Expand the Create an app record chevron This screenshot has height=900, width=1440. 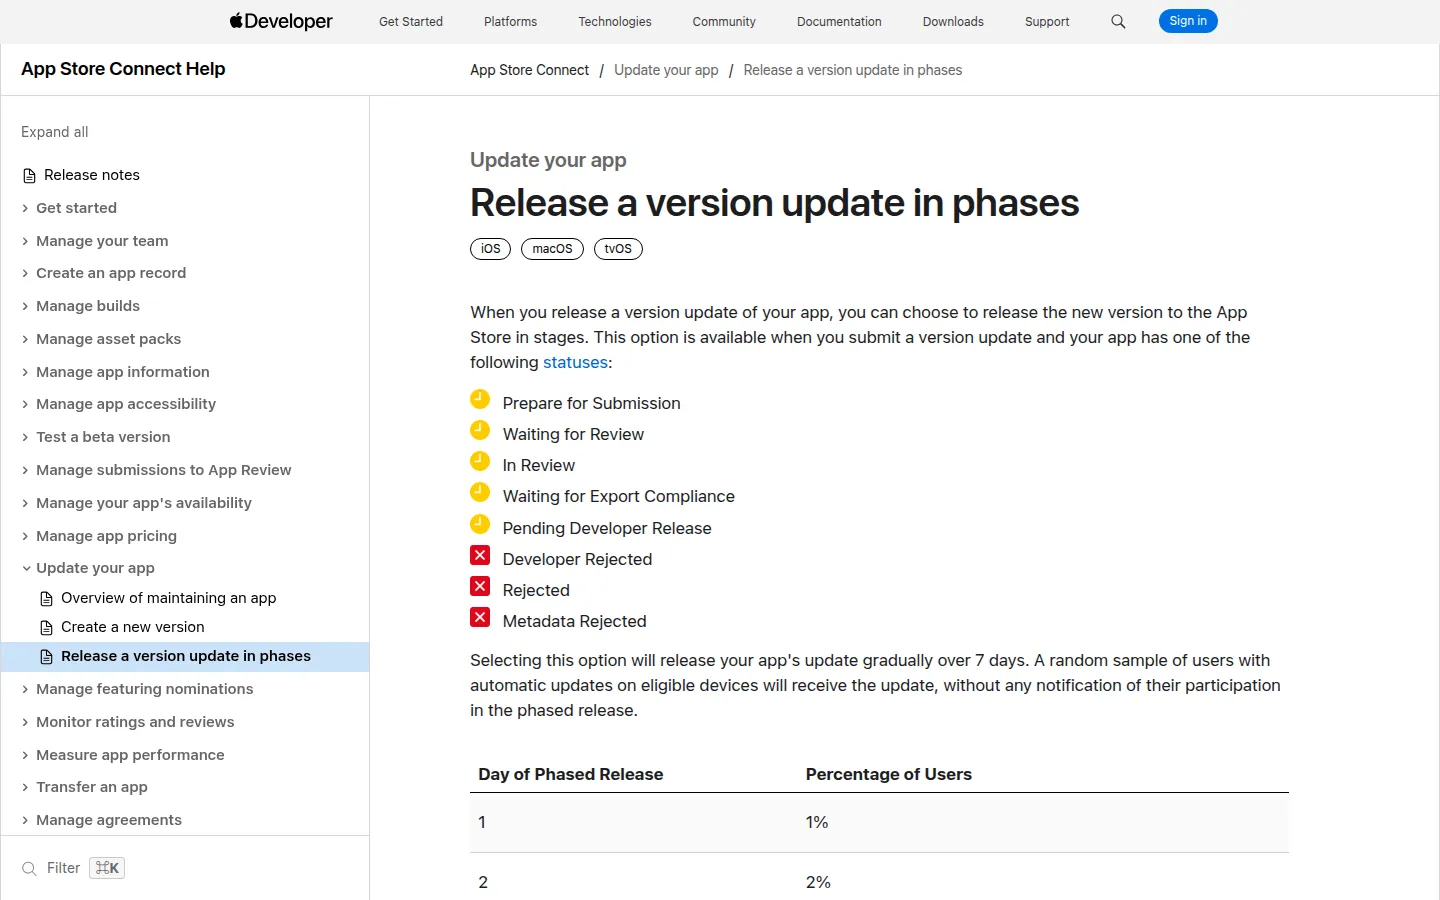(x=25, y=273)
